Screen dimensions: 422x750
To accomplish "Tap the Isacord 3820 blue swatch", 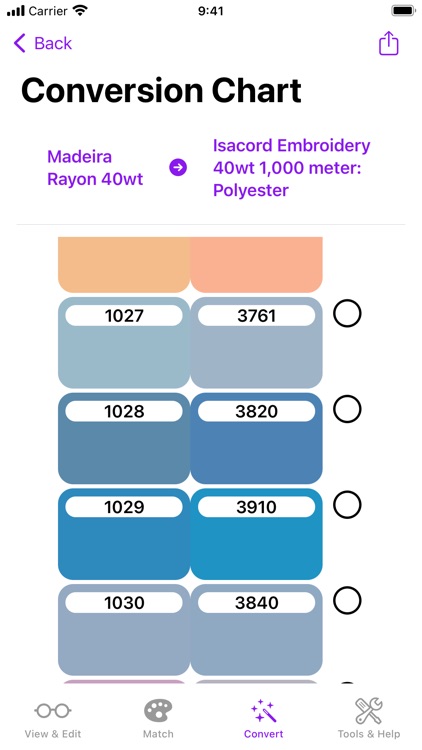I will [256, 438].
